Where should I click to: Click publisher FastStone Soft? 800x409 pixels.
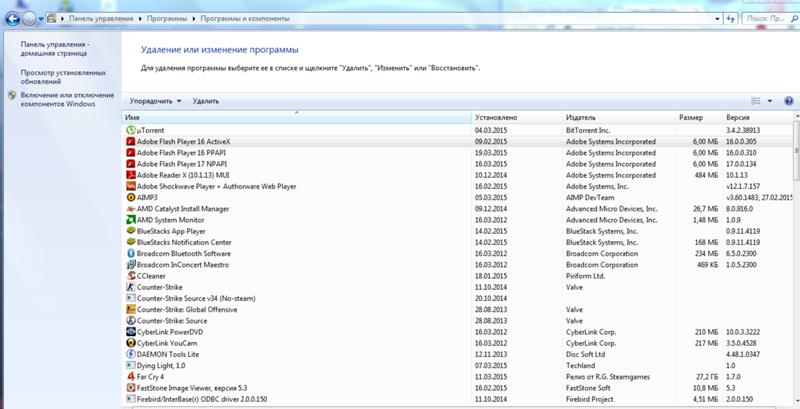(x=588, y=388)
